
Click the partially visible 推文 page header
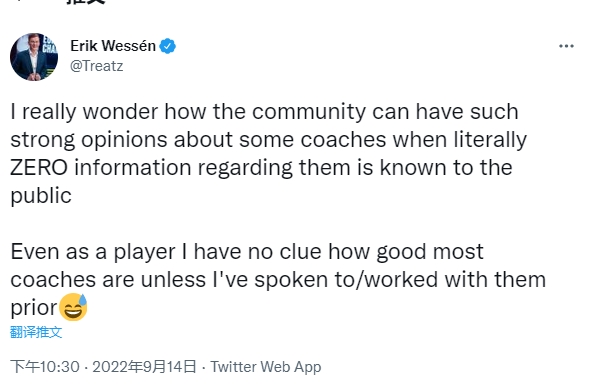(x=87, y=2)
